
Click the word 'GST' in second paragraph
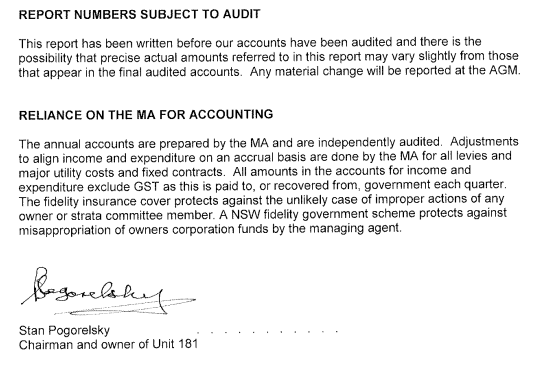(147, 187)
